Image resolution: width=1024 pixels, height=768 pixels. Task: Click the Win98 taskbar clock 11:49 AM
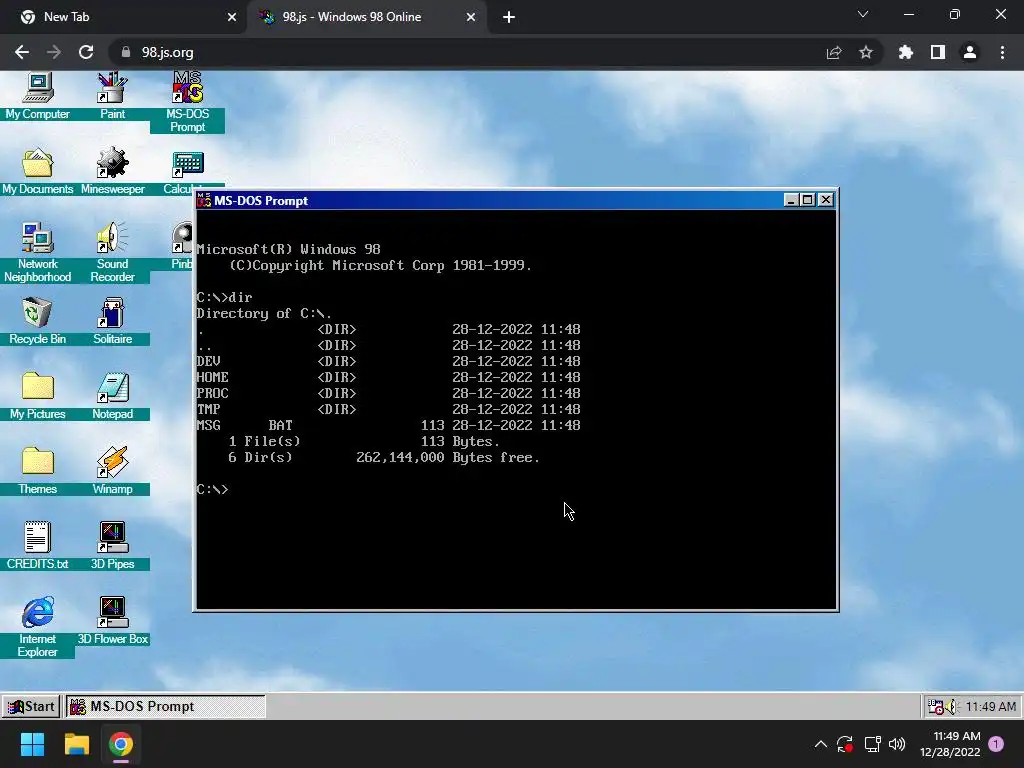point(990,707)
